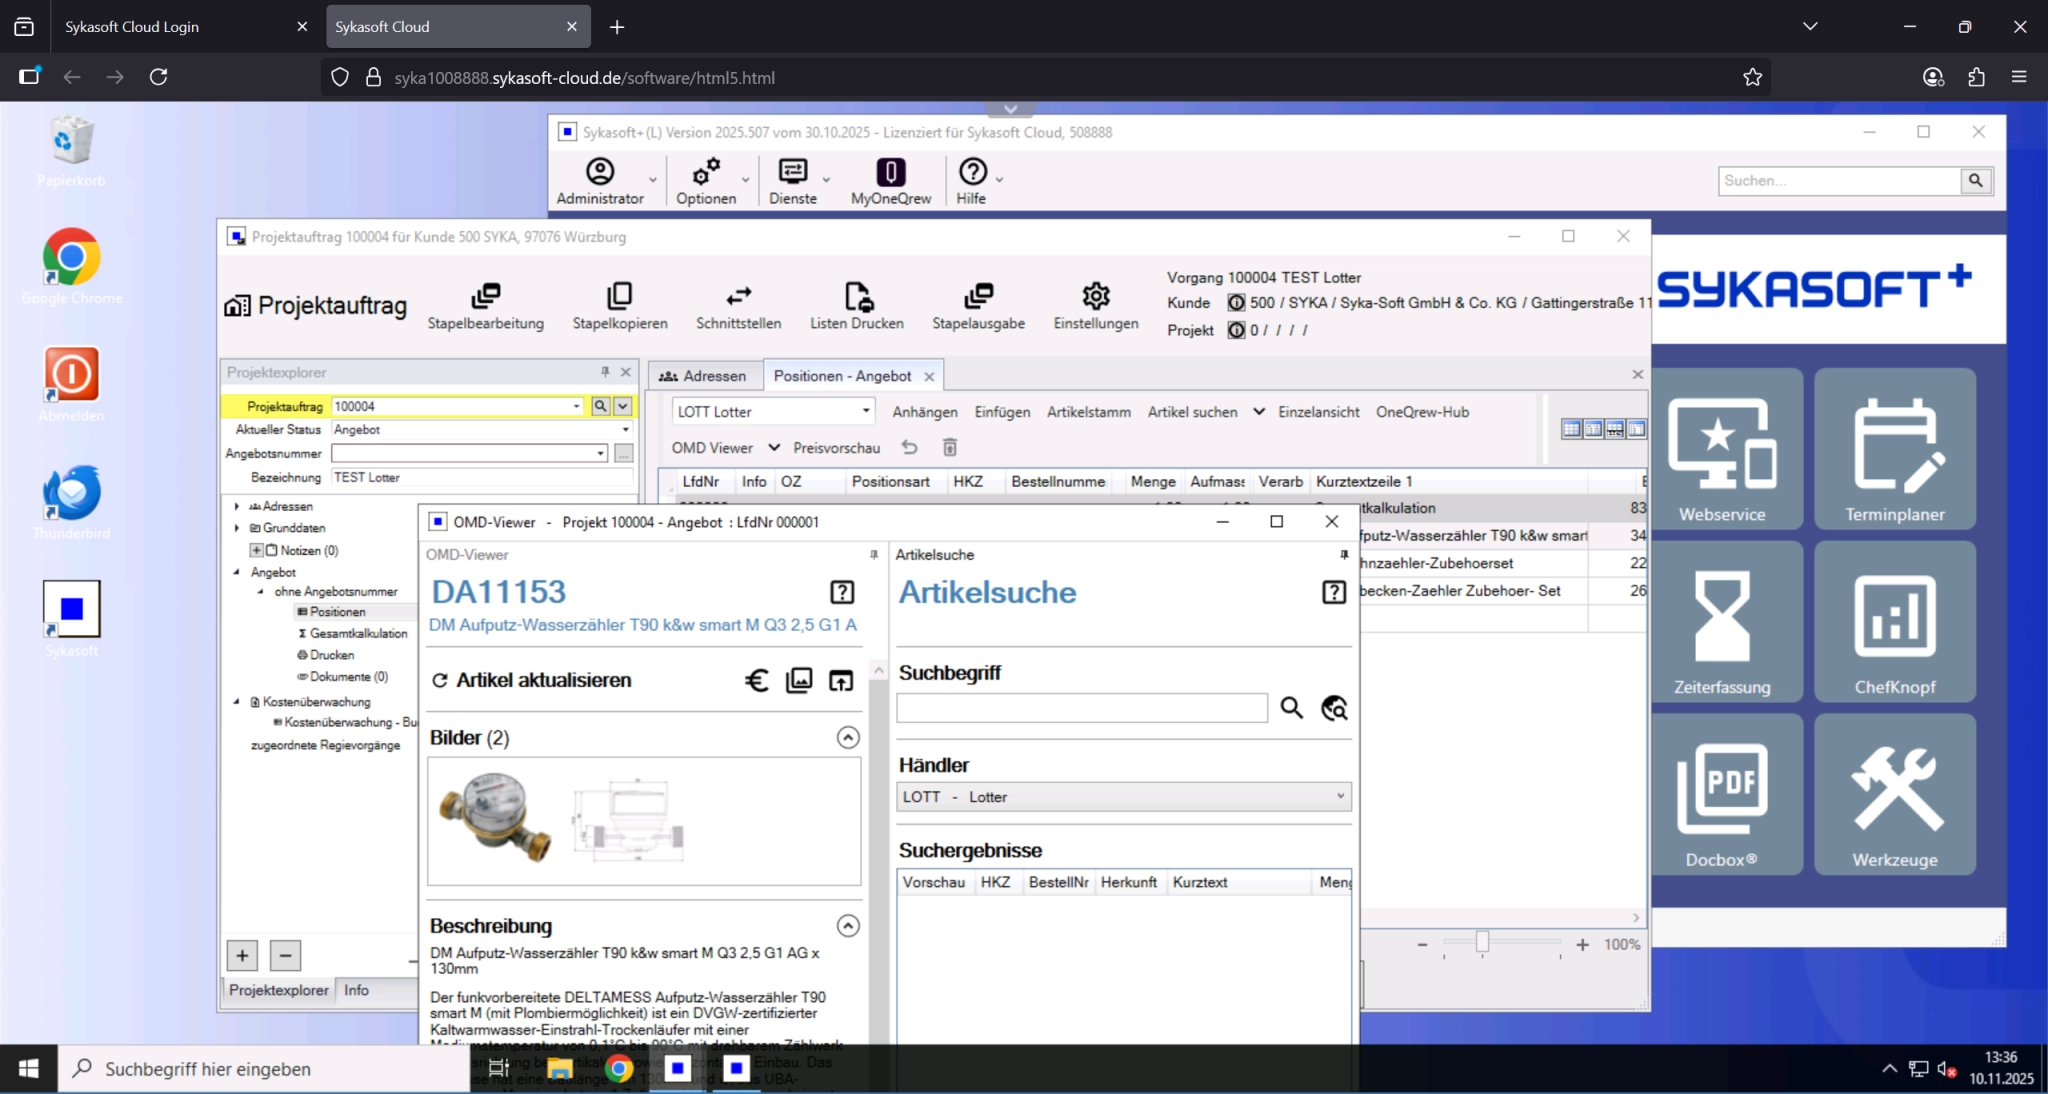
Task: Click the Euro price icon in OMD-Viewer
Action: 757,681
